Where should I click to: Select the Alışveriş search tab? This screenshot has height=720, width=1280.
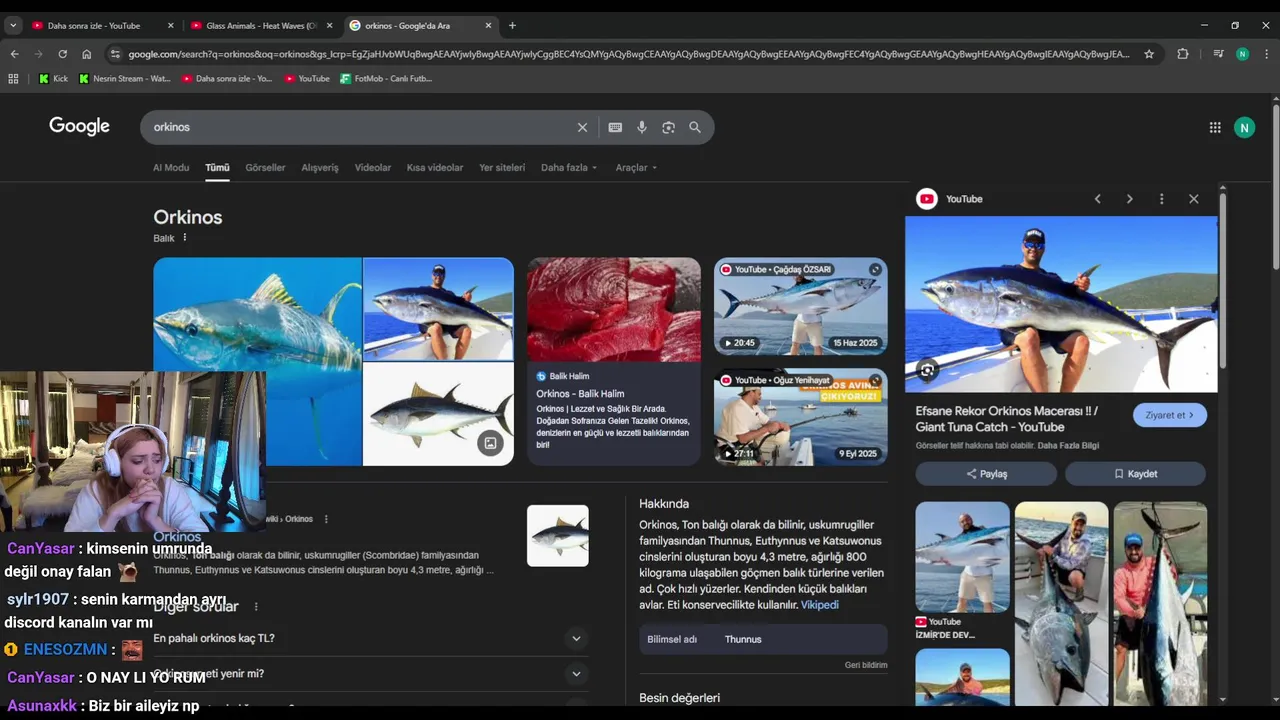coord(320,168)
